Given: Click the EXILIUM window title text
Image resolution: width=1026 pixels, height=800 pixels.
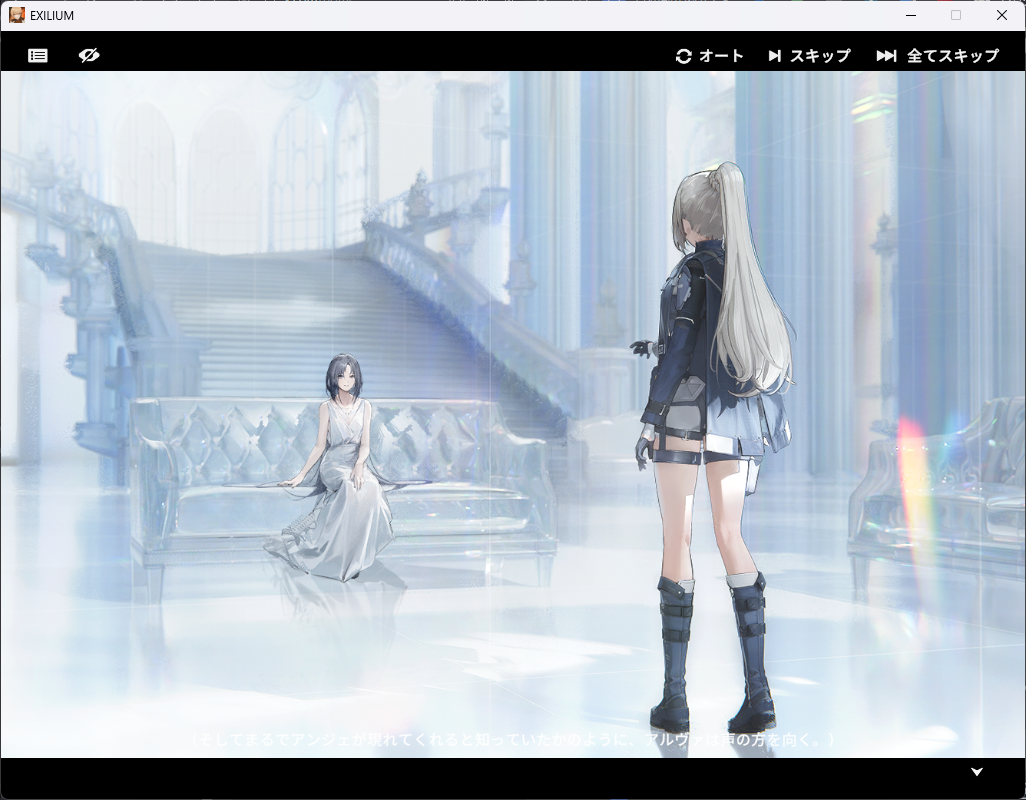Looking at the screenshot, I should point(52,16).
